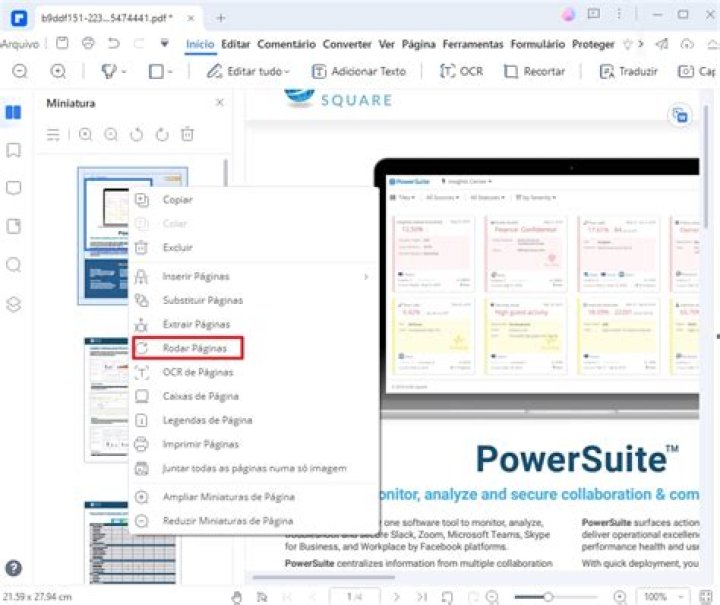Open the layers sidebar panel
Screen dimensions: 720x605
pos(13,304)
